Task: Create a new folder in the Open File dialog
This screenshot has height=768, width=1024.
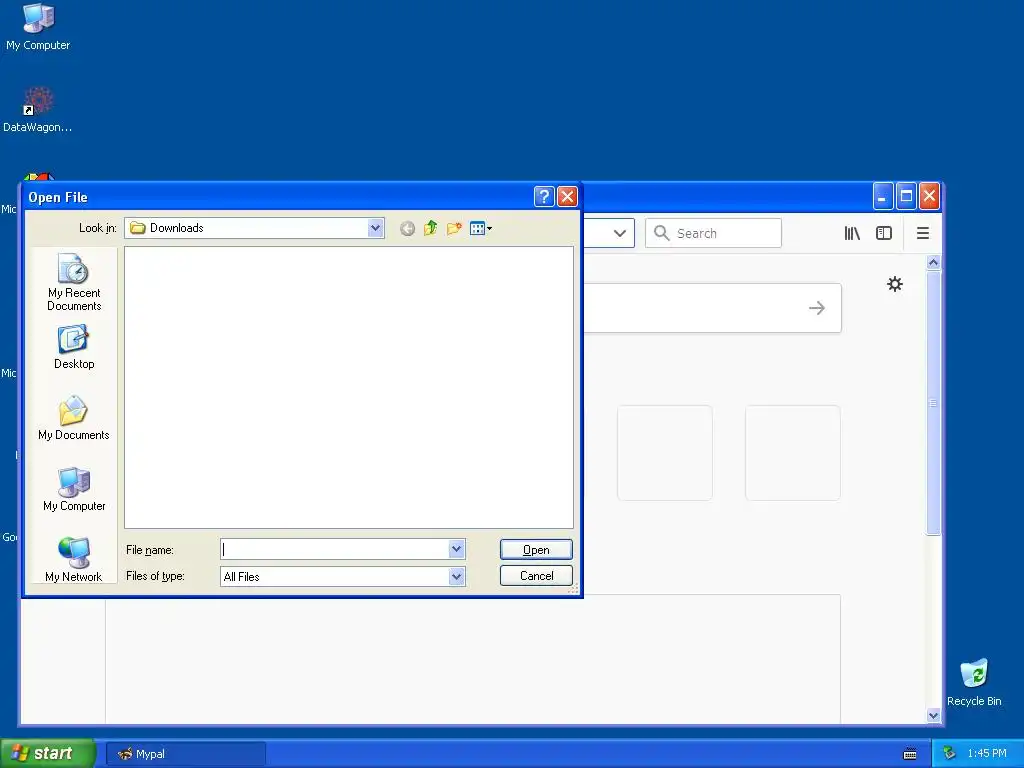Action: point(455,229)
